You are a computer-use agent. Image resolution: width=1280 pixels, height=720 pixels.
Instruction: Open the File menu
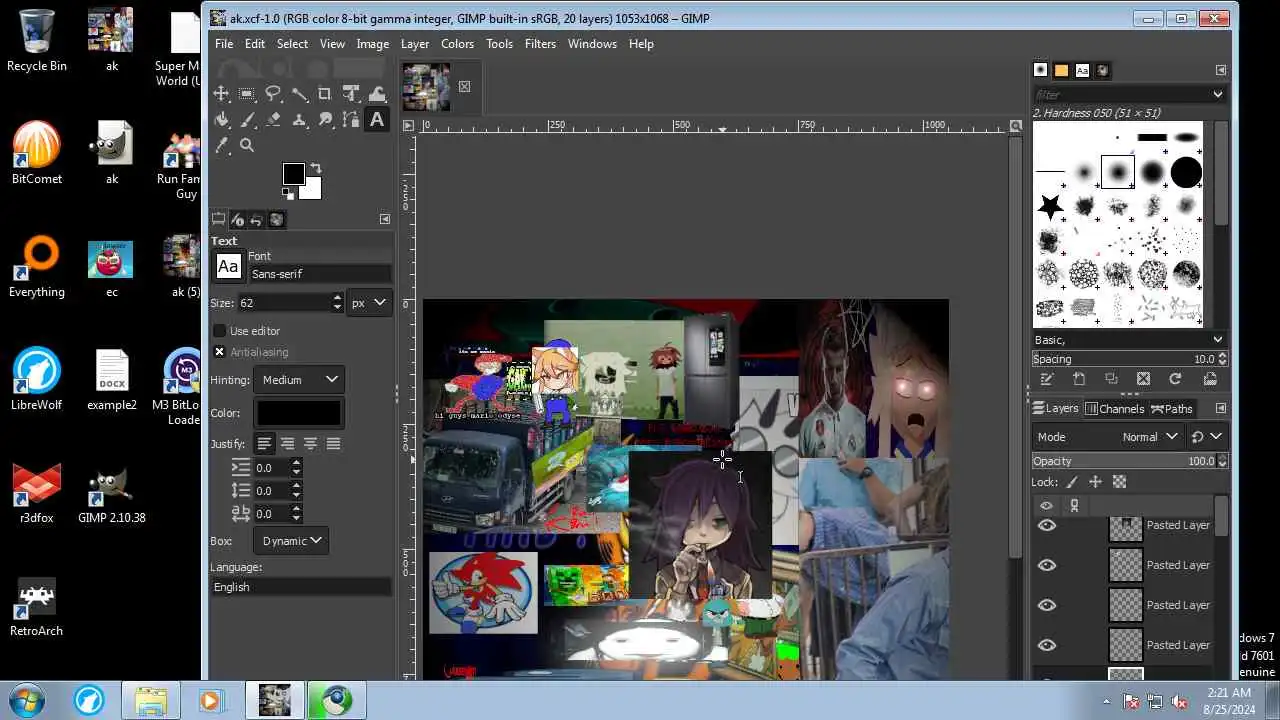tap(224, 44)
